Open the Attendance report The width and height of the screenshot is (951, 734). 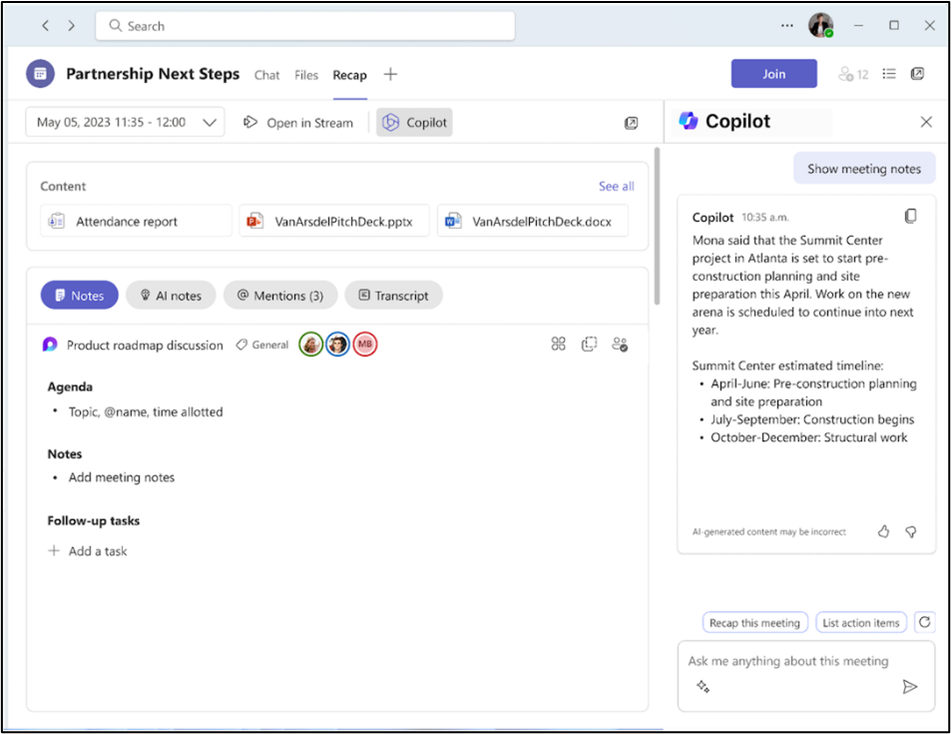tap(136, 221)
